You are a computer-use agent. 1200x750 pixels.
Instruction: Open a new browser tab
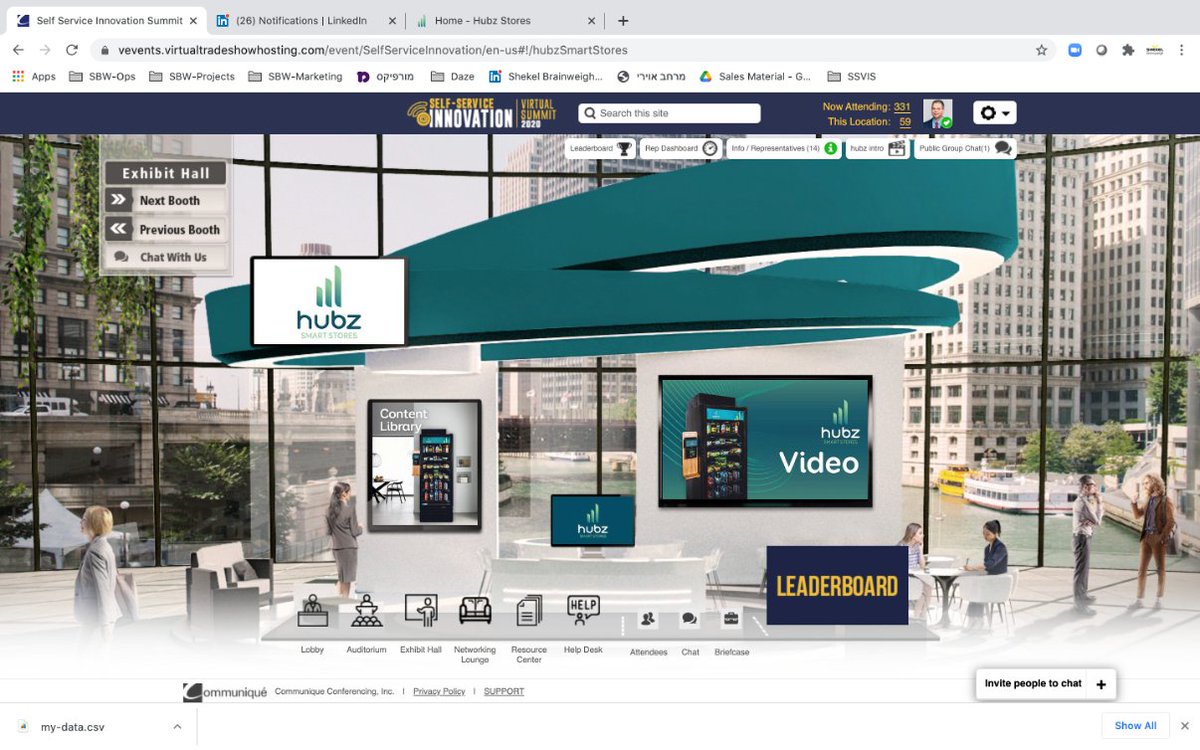623,20
